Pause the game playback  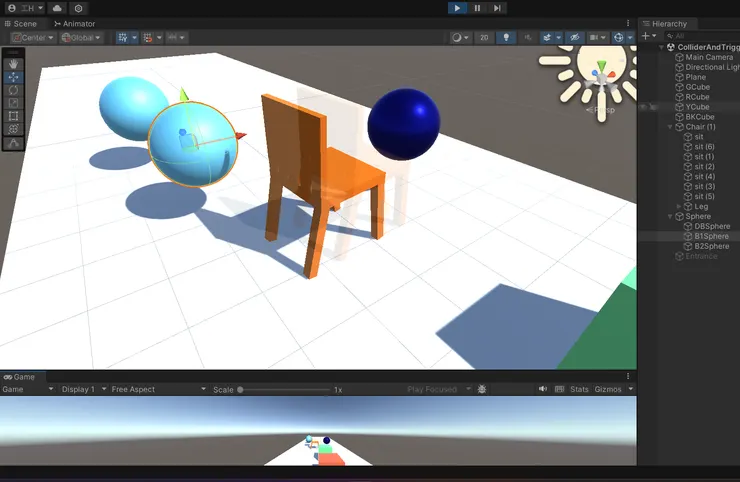(477, 8)
